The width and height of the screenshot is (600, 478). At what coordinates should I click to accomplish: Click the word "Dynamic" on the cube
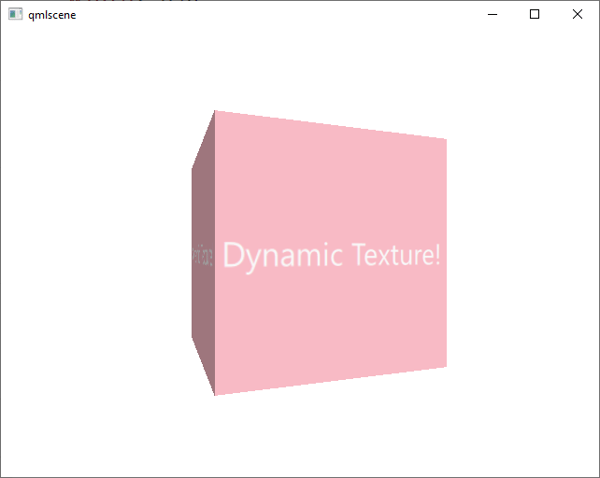pos(283,256)
